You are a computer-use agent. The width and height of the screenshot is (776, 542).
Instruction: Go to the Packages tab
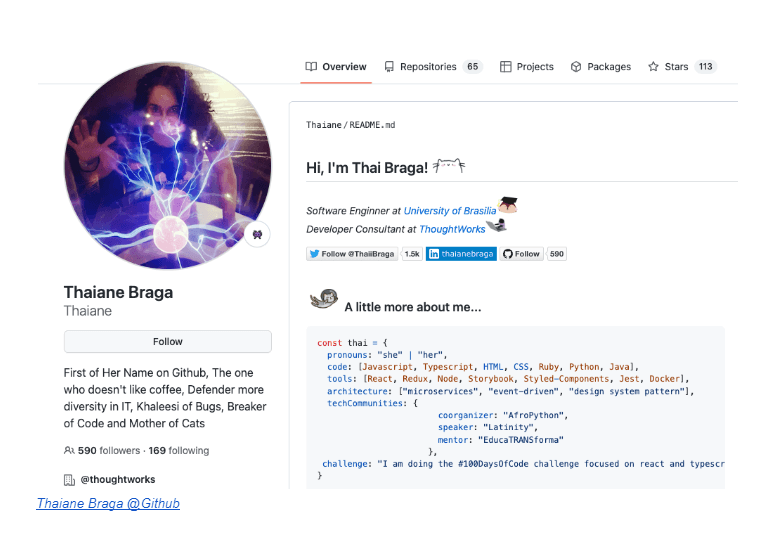601,67
